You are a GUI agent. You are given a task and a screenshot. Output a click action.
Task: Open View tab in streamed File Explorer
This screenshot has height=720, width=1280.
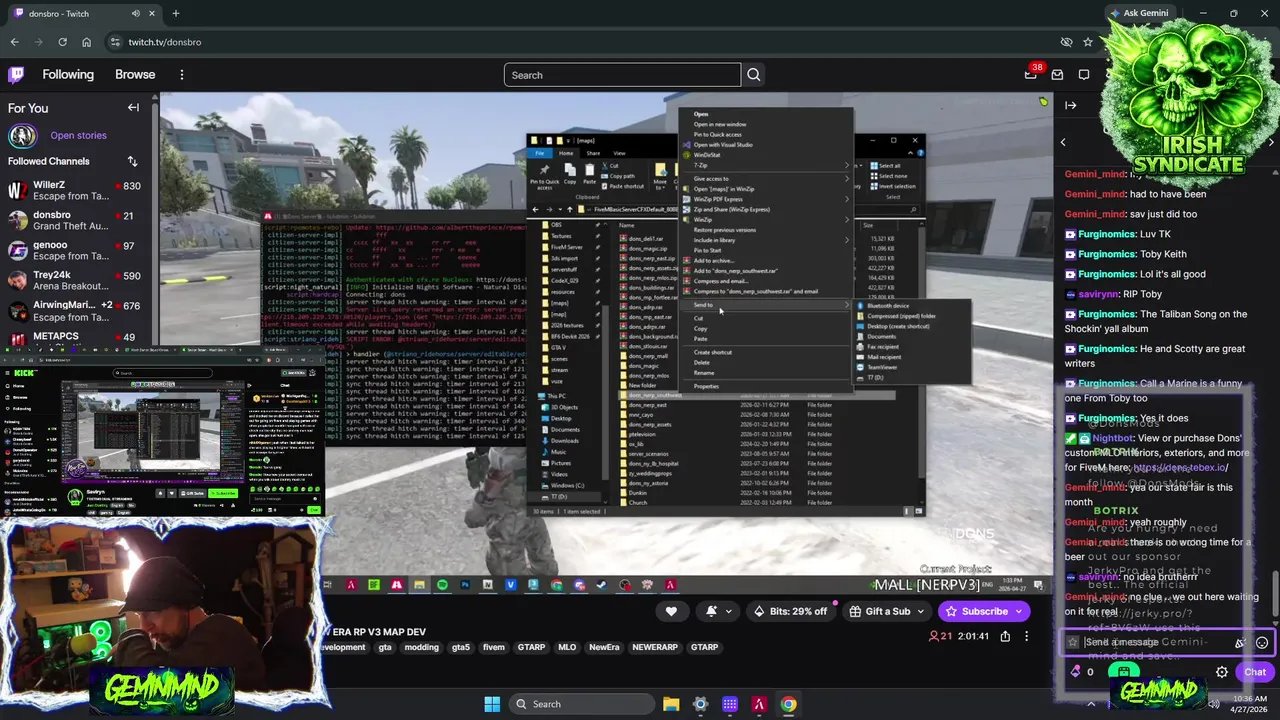[x=619, y=153]
